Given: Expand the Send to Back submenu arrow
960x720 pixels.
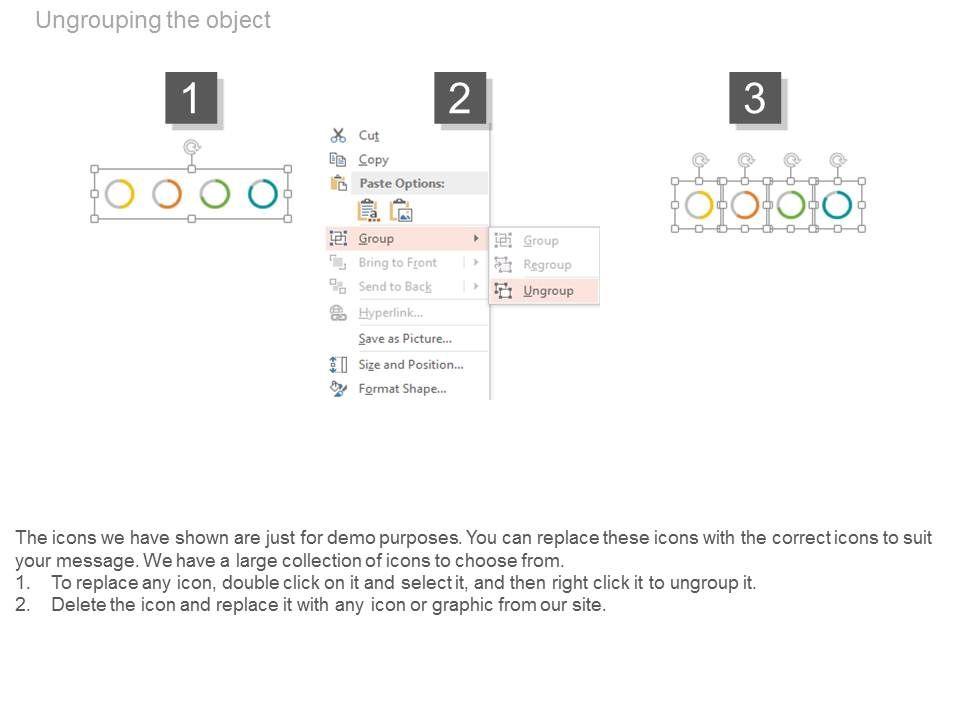Looking at the screenshot, I should pyautogui.click(x=476, y=287).
